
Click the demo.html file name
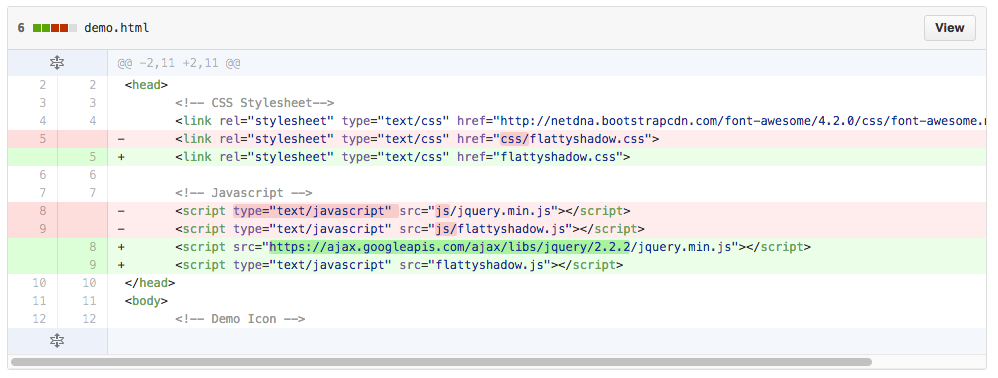[x=116, y=28]
